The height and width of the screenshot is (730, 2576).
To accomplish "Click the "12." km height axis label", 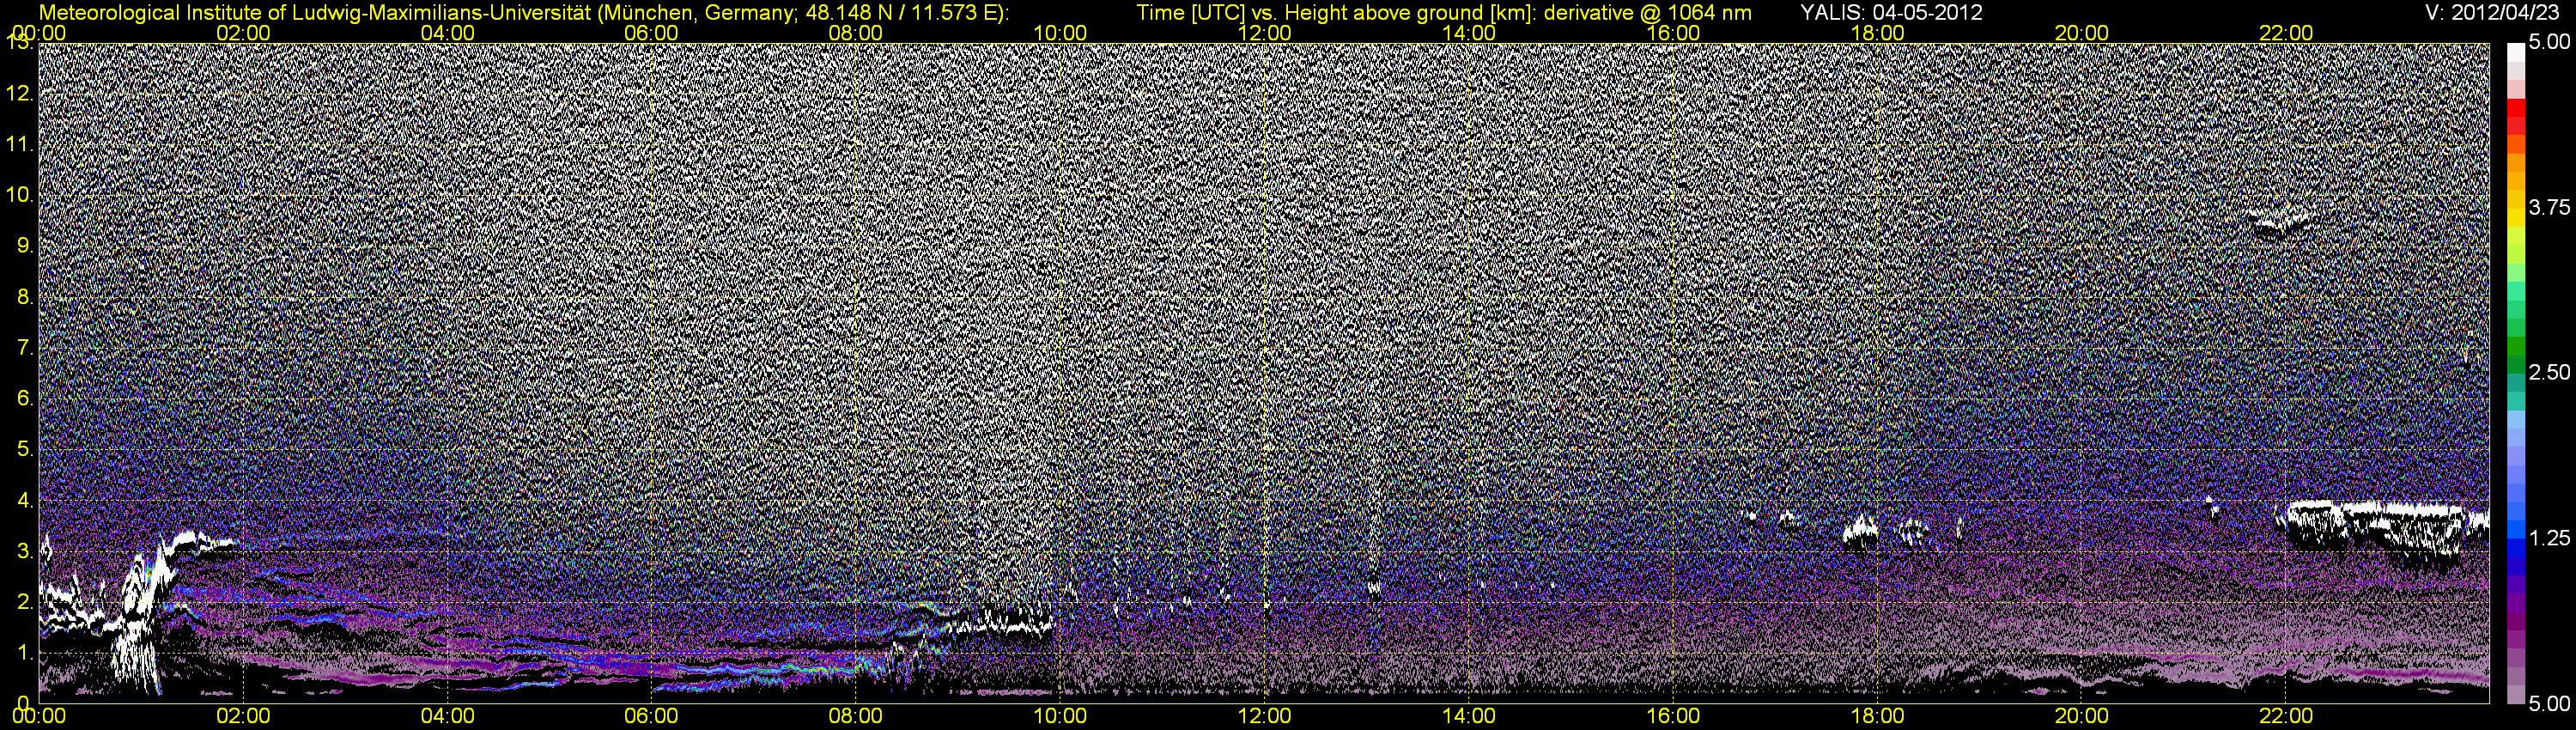I will (x=20, y=93).
